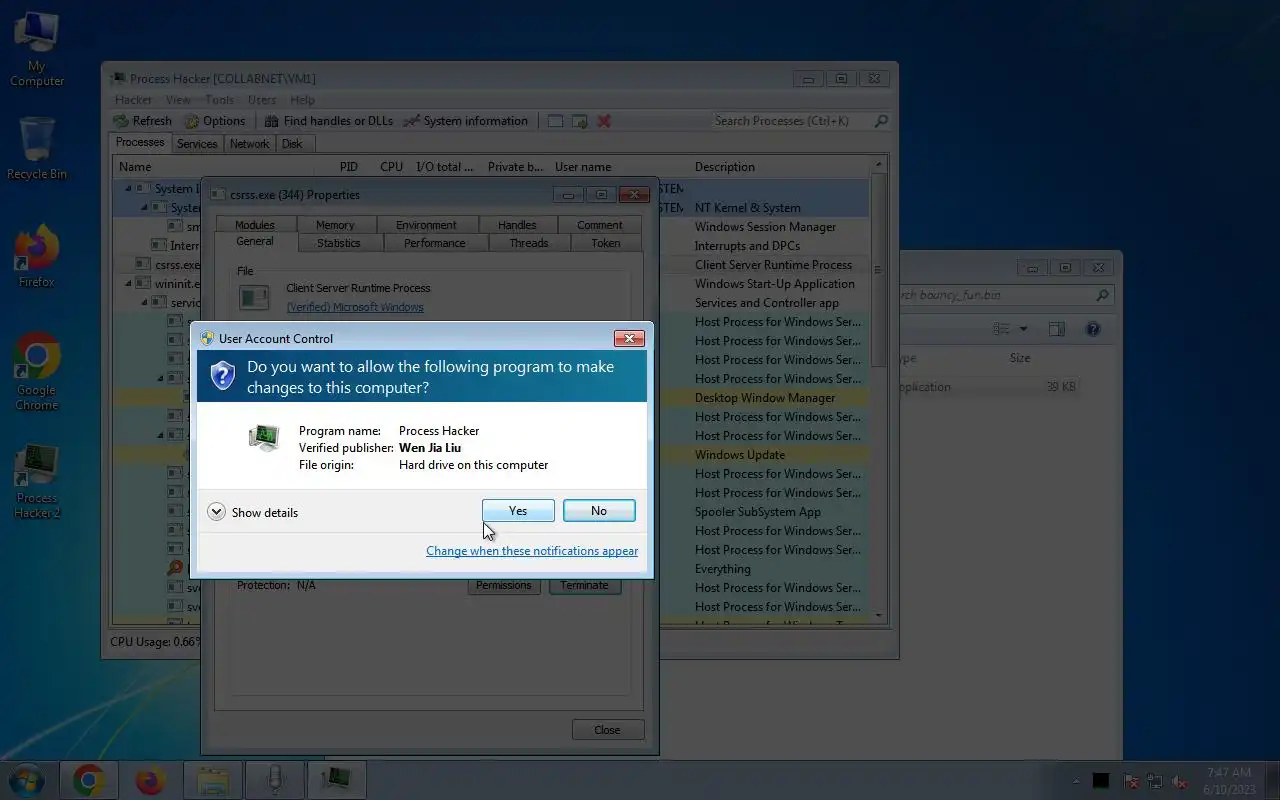Click Process Hacker icon in the taskbar
This screenshot has height=800, width=1280.
pyautogui.click(x=337, y=780)
